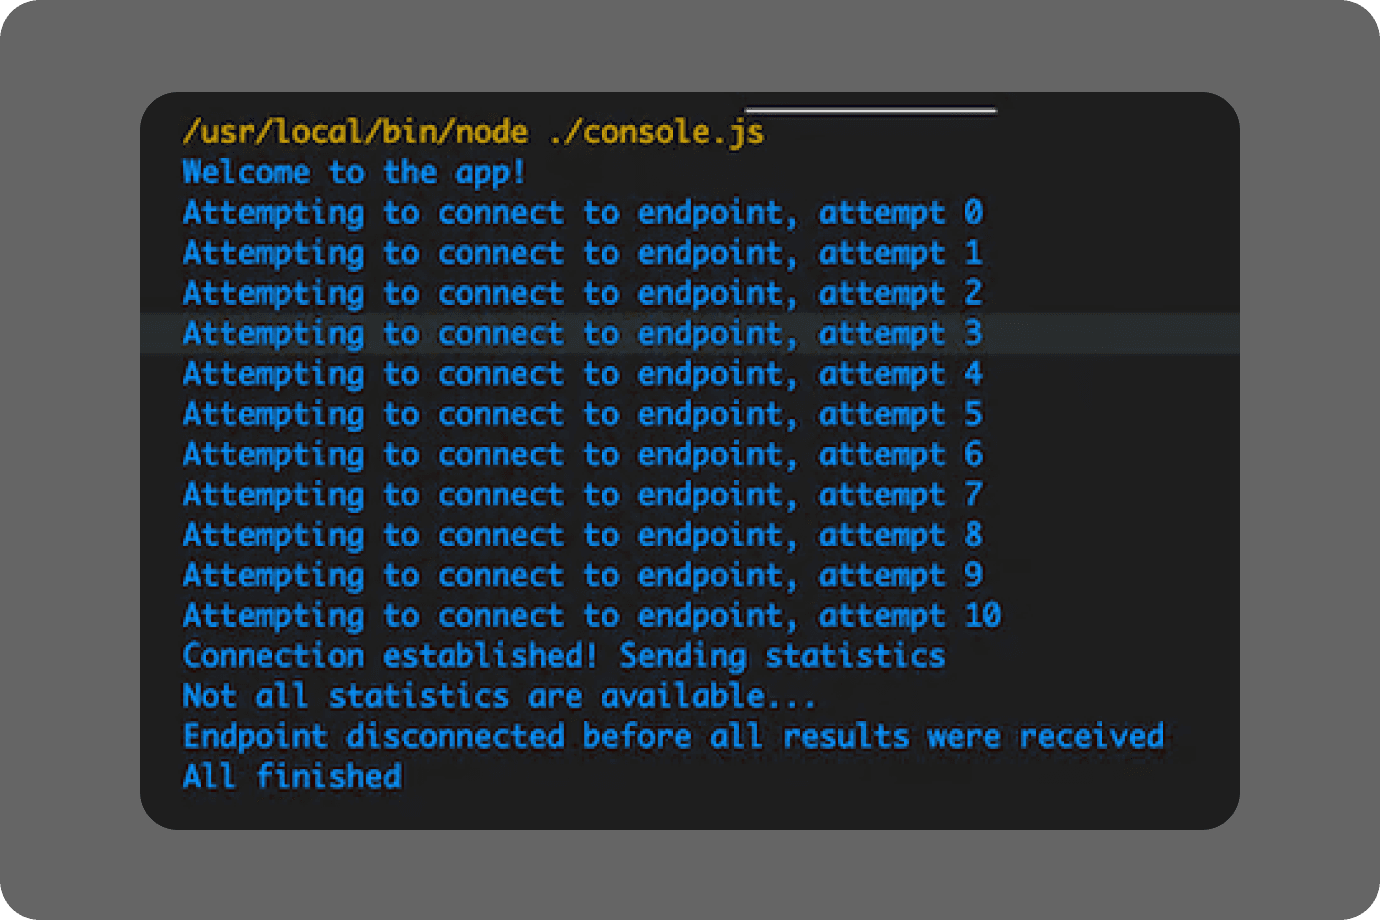The height and width of the screenshot is (920, 1380).
Task: Click the /usr/local/bin/node ./console.js command line
Action: coord(473,132)
